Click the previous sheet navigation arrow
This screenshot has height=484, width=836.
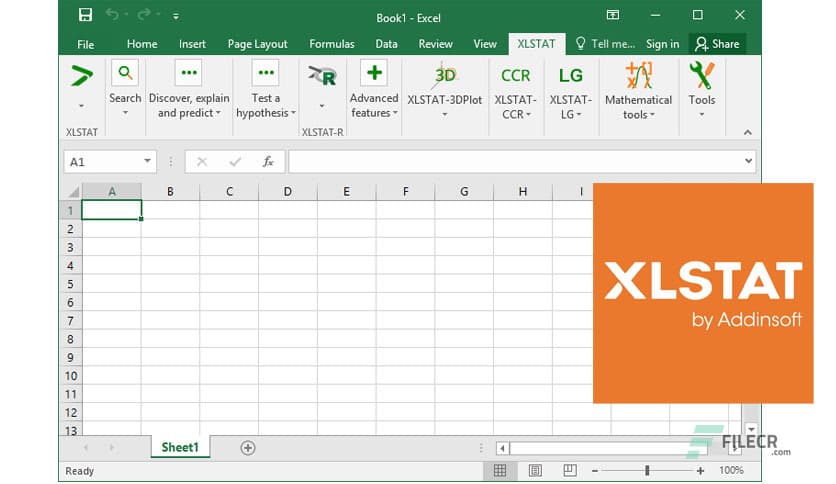pyautogui.click(x=86, y=448)
